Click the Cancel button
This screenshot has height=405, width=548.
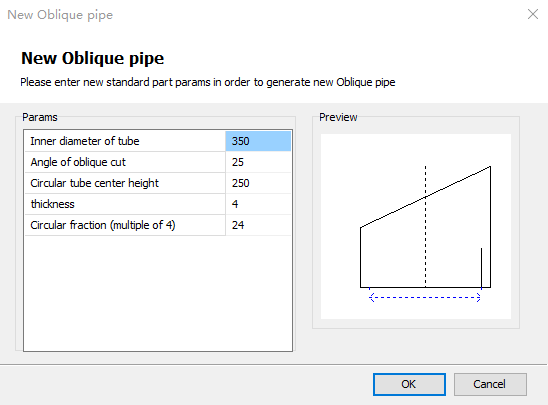[490, 384]
